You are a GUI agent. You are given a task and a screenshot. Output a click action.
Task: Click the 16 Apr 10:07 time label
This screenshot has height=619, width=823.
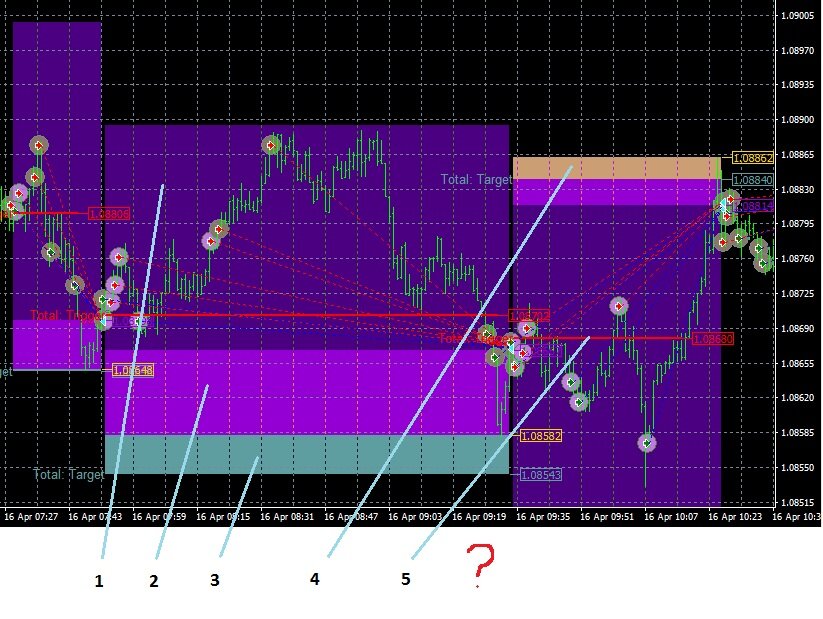[671, 517]
